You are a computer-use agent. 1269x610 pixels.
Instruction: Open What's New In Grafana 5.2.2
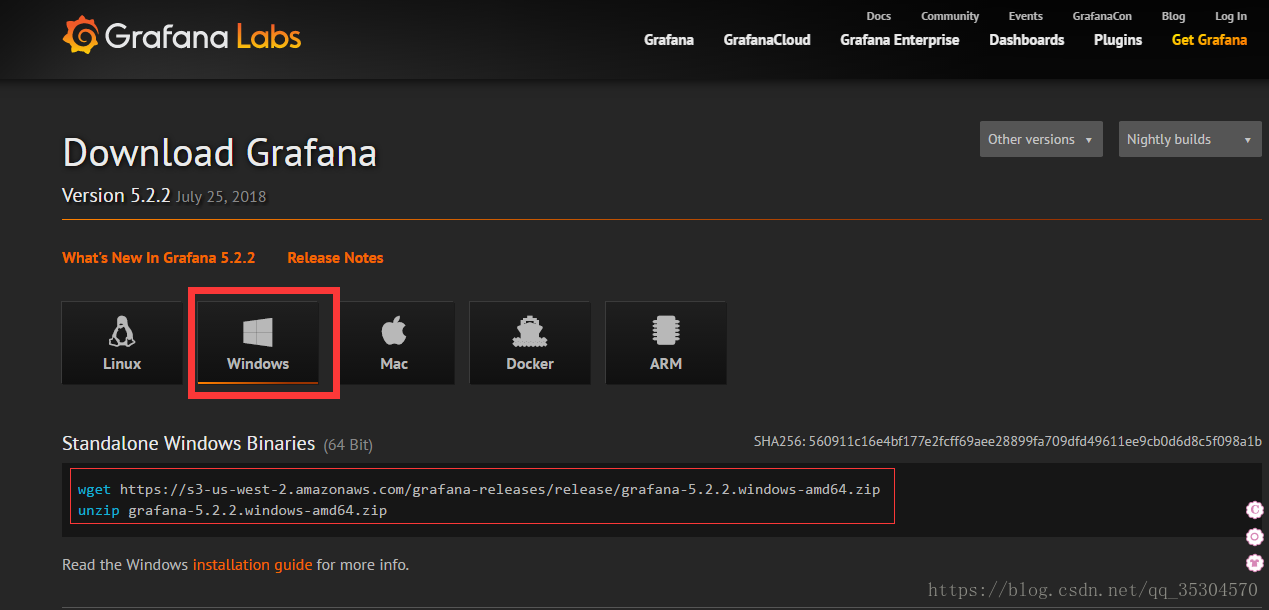tap(159, 258)
